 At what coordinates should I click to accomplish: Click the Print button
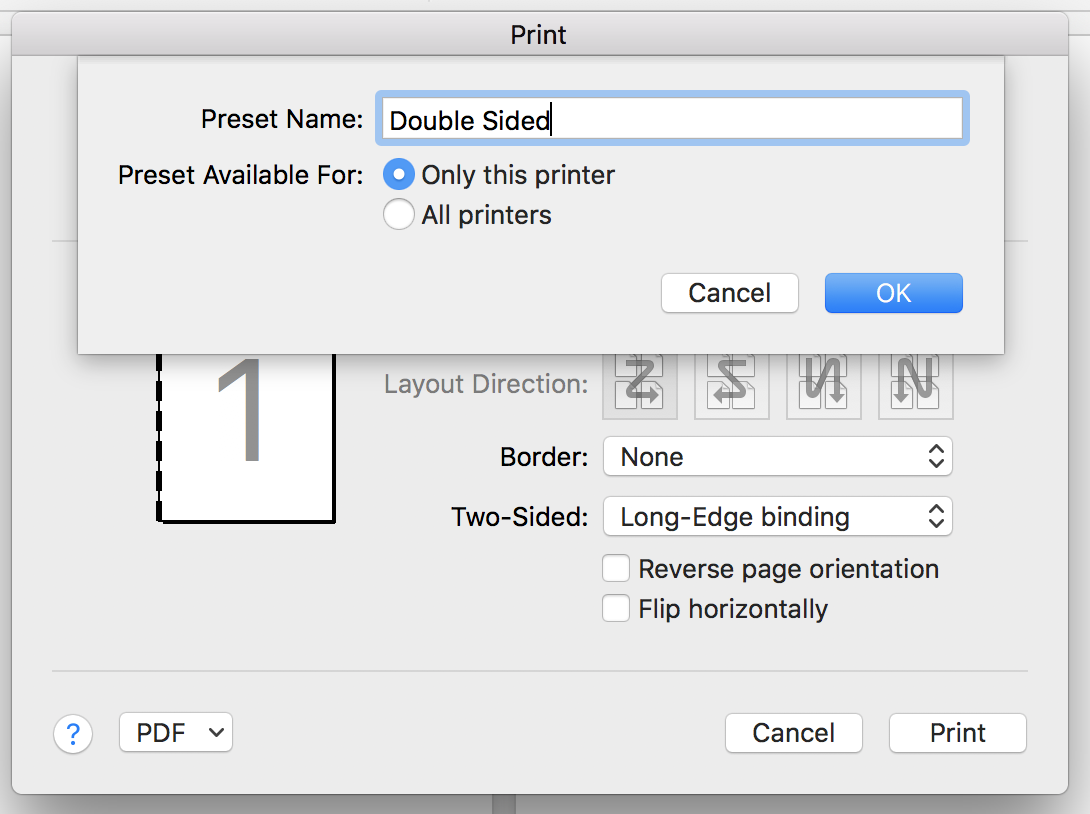click(957, 733)
